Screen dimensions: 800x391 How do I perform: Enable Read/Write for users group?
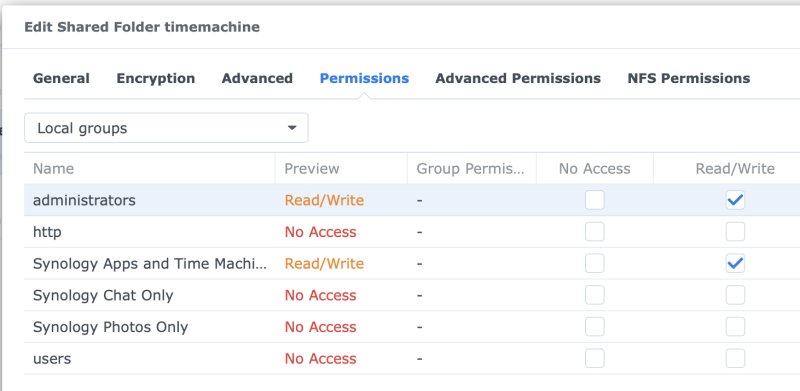pos(735,358)
